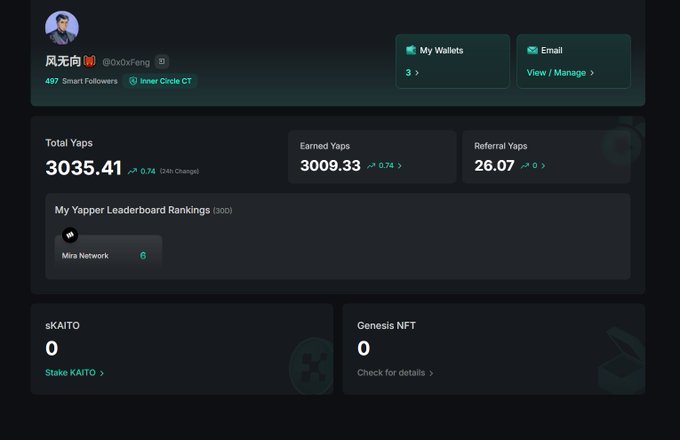The height and width of the screenshot is (440, 680).
Task: Click the Mira Network logo icon
Action: [70, 235]
